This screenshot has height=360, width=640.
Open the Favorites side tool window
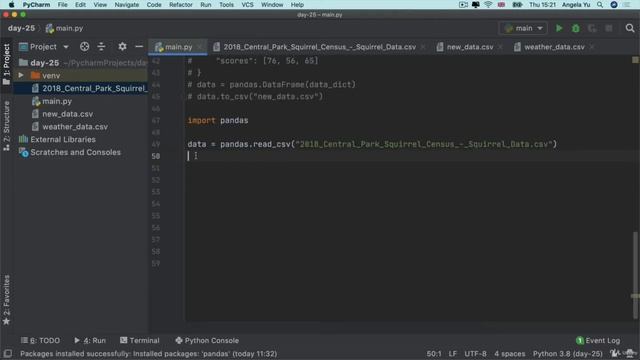point(7,300)
